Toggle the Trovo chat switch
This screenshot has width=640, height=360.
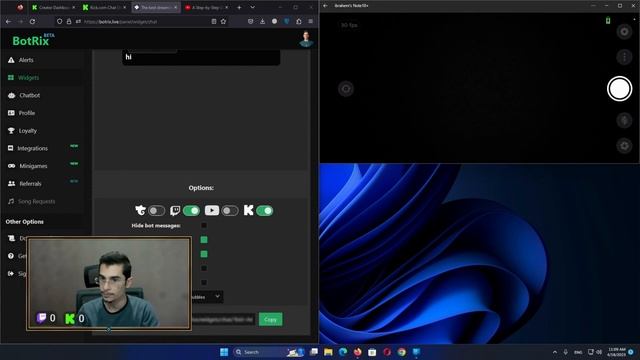[156, 211]
